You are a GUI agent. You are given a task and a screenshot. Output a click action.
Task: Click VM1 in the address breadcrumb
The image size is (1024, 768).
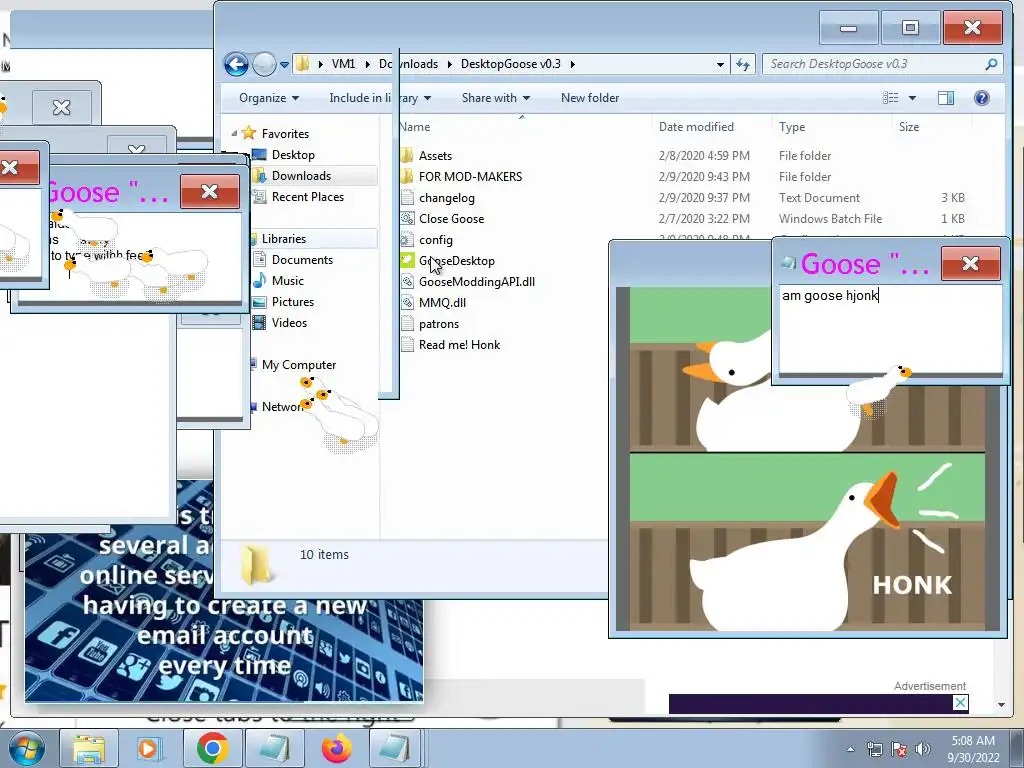(343, 64)
